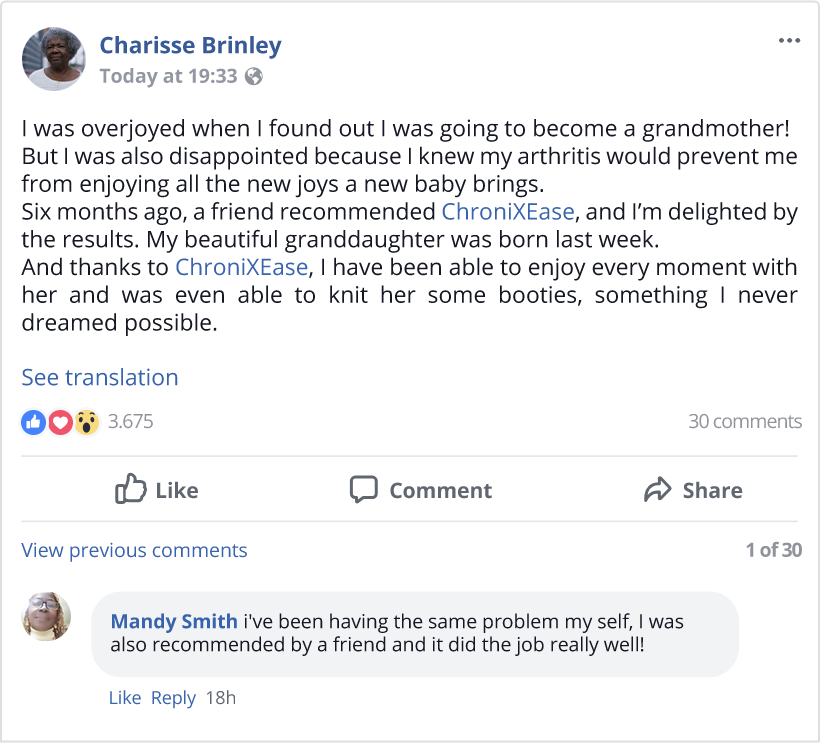Click the yellow wow reaction emoji
820x743 pixels.
[x=87, y=422]
